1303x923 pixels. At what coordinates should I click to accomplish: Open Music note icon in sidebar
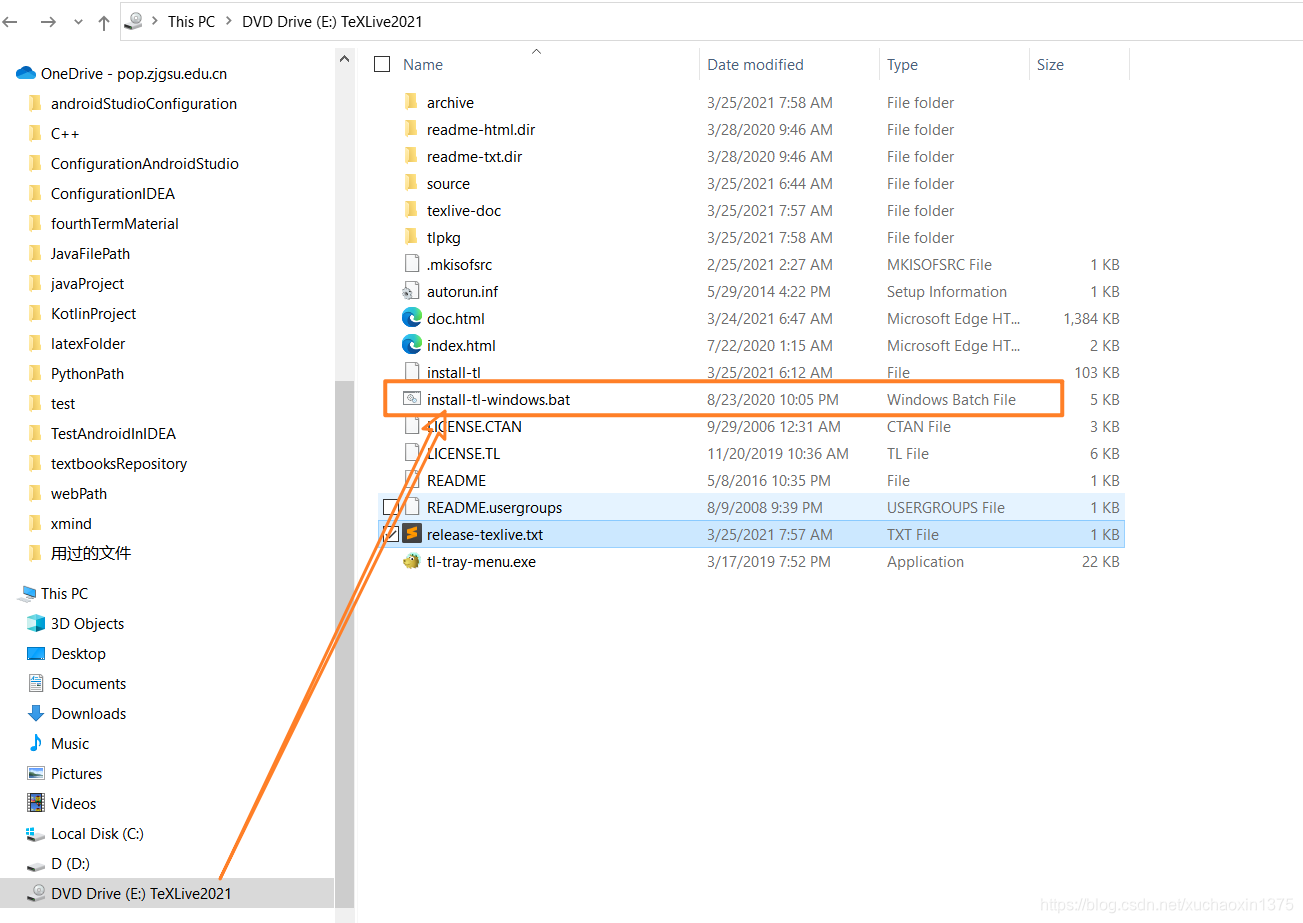(x=36, y=743)
